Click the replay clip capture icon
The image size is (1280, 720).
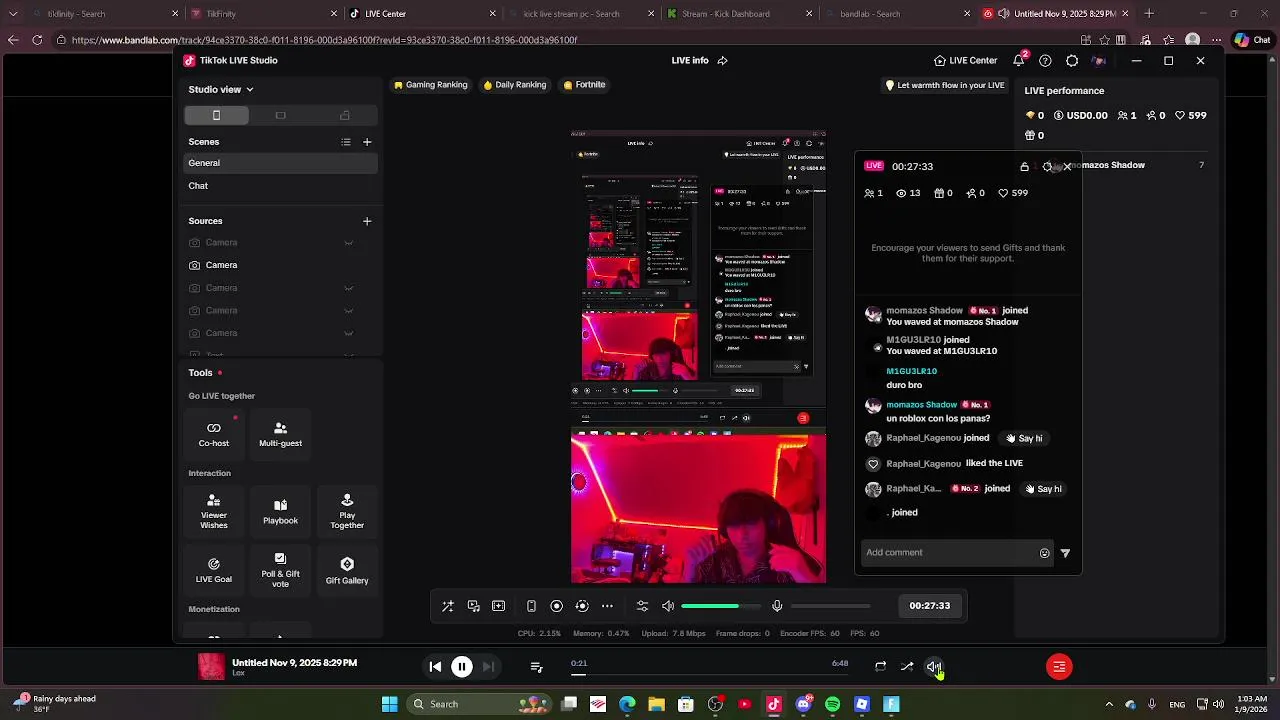[x=582, y=606]
